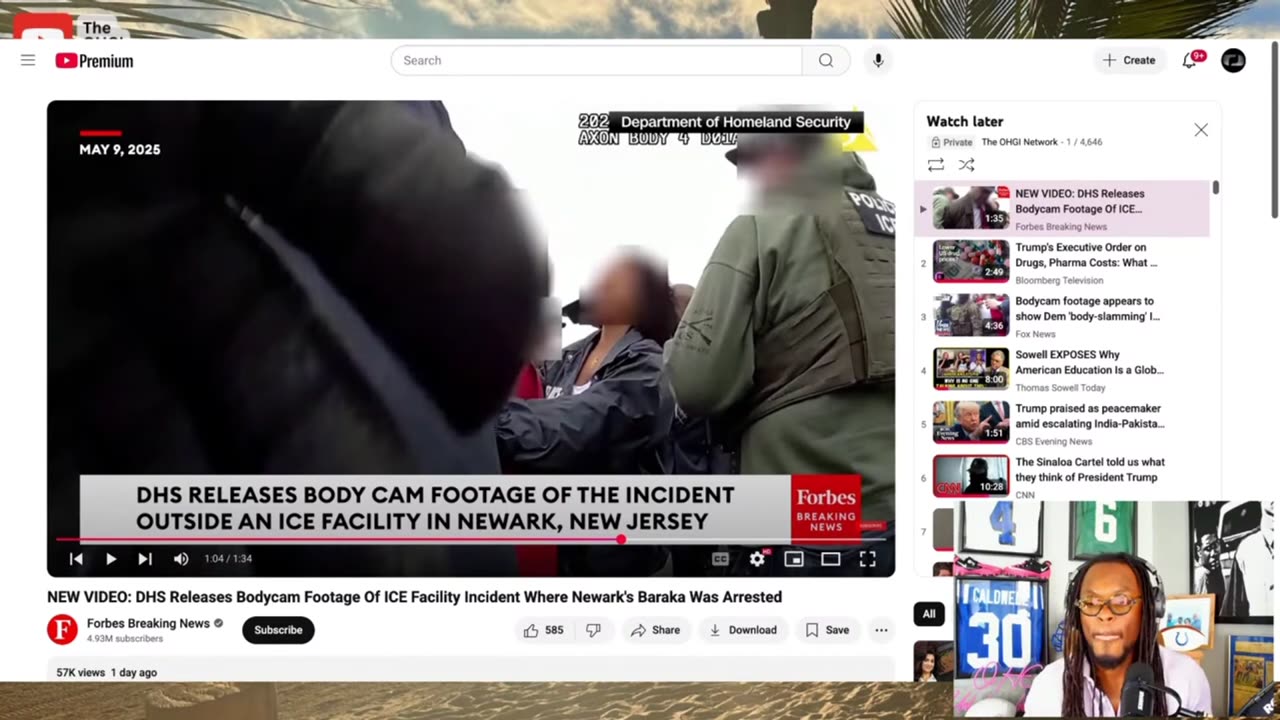Start voice search with microphone

878,60
